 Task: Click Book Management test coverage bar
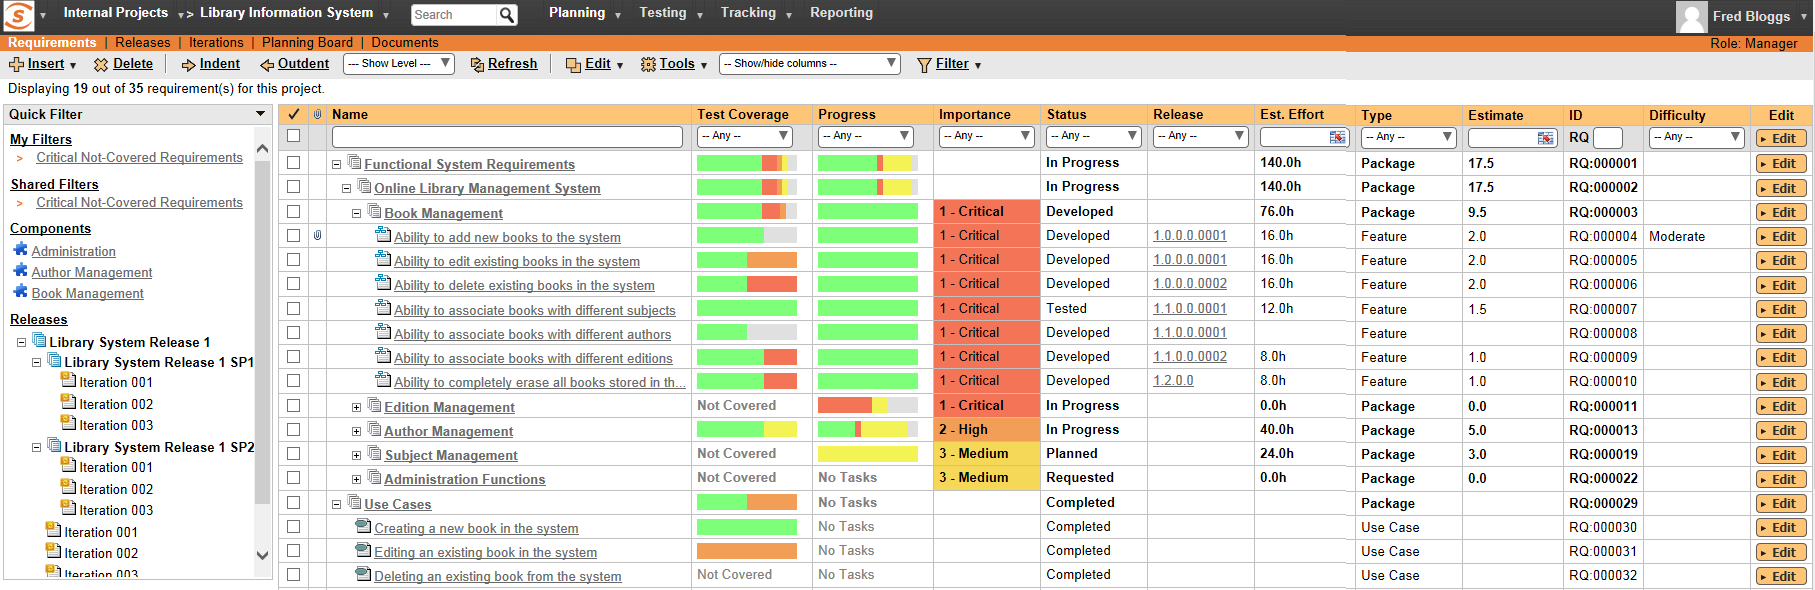(746, 211)
